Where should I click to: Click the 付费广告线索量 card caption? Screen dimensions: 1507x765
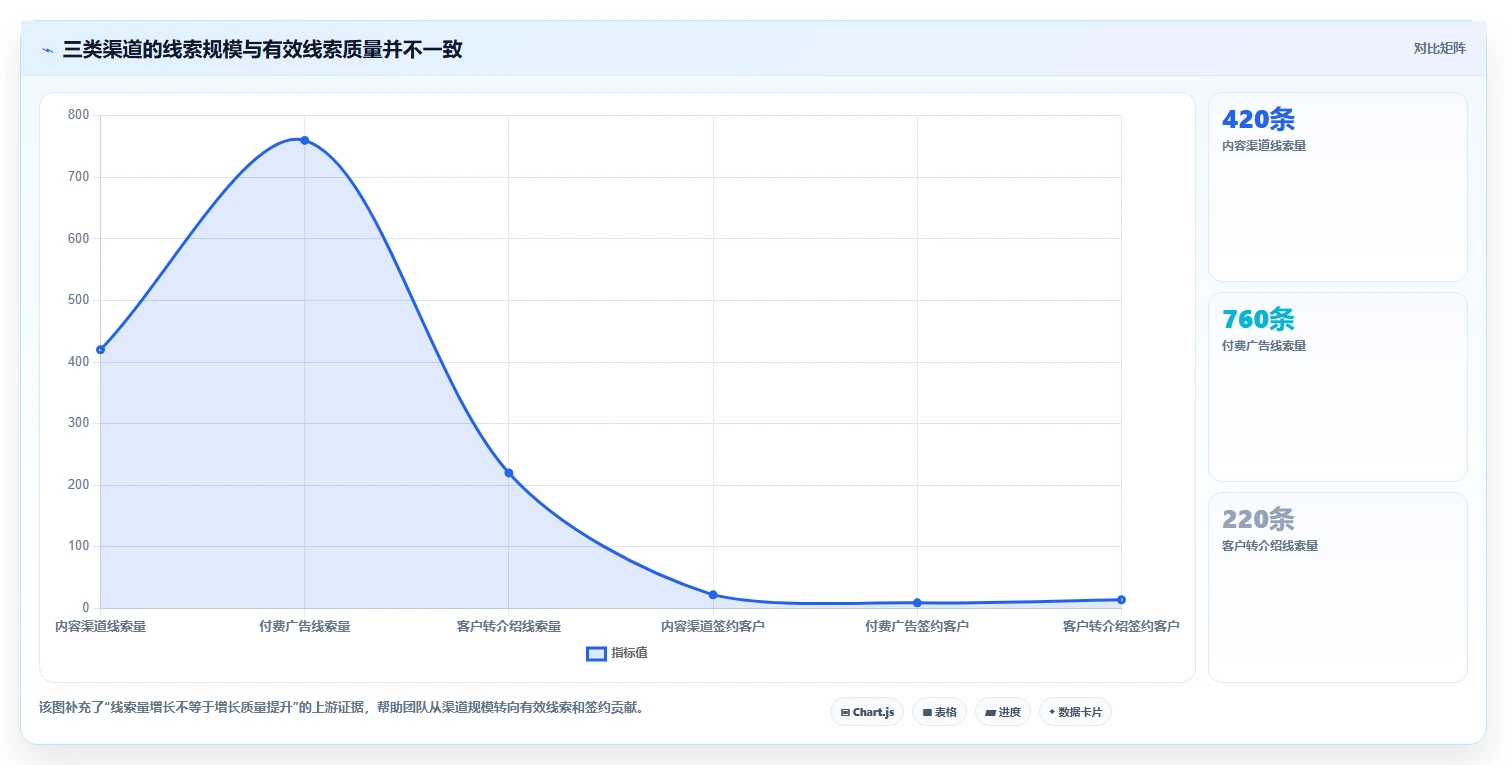[x=1264, y=346]
